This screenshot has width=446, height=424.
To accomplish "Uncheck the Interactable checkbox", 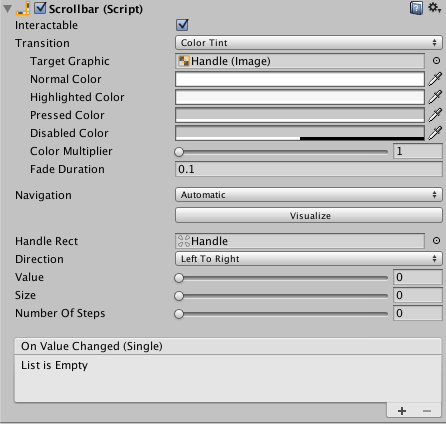I will (182, 25).
